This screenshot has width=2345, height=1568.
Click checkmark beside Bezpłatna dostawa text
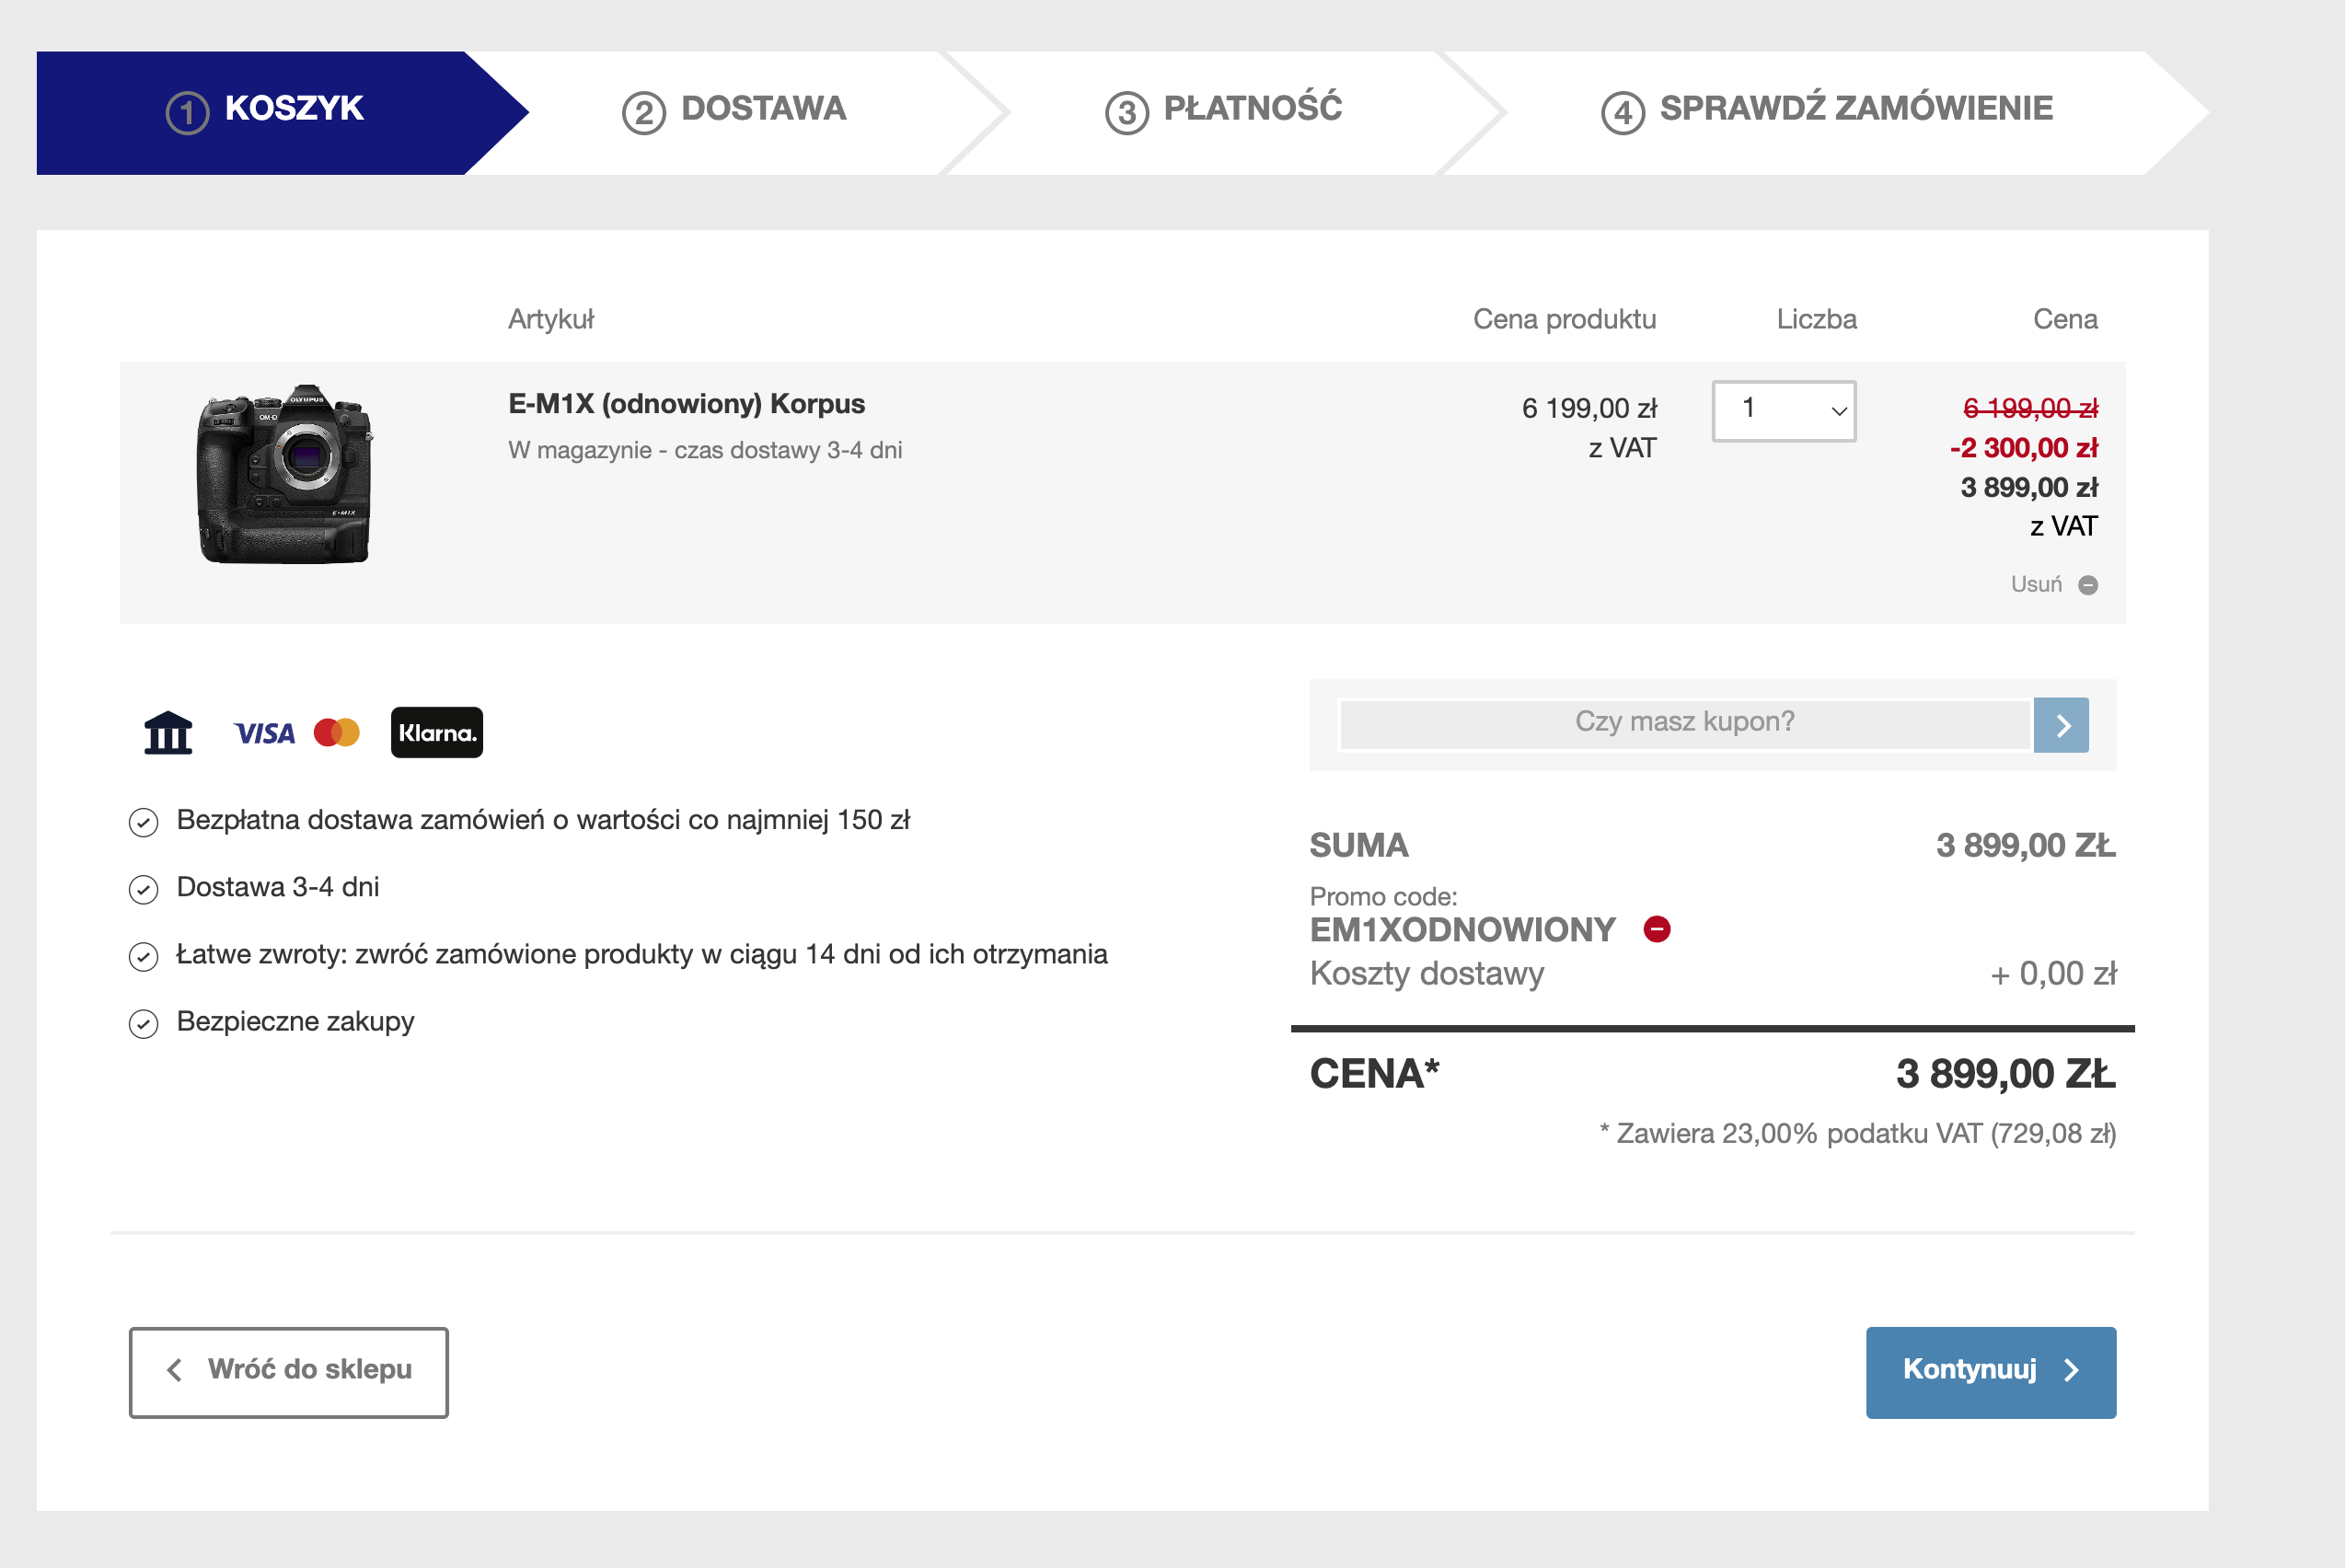pos(144,822)
